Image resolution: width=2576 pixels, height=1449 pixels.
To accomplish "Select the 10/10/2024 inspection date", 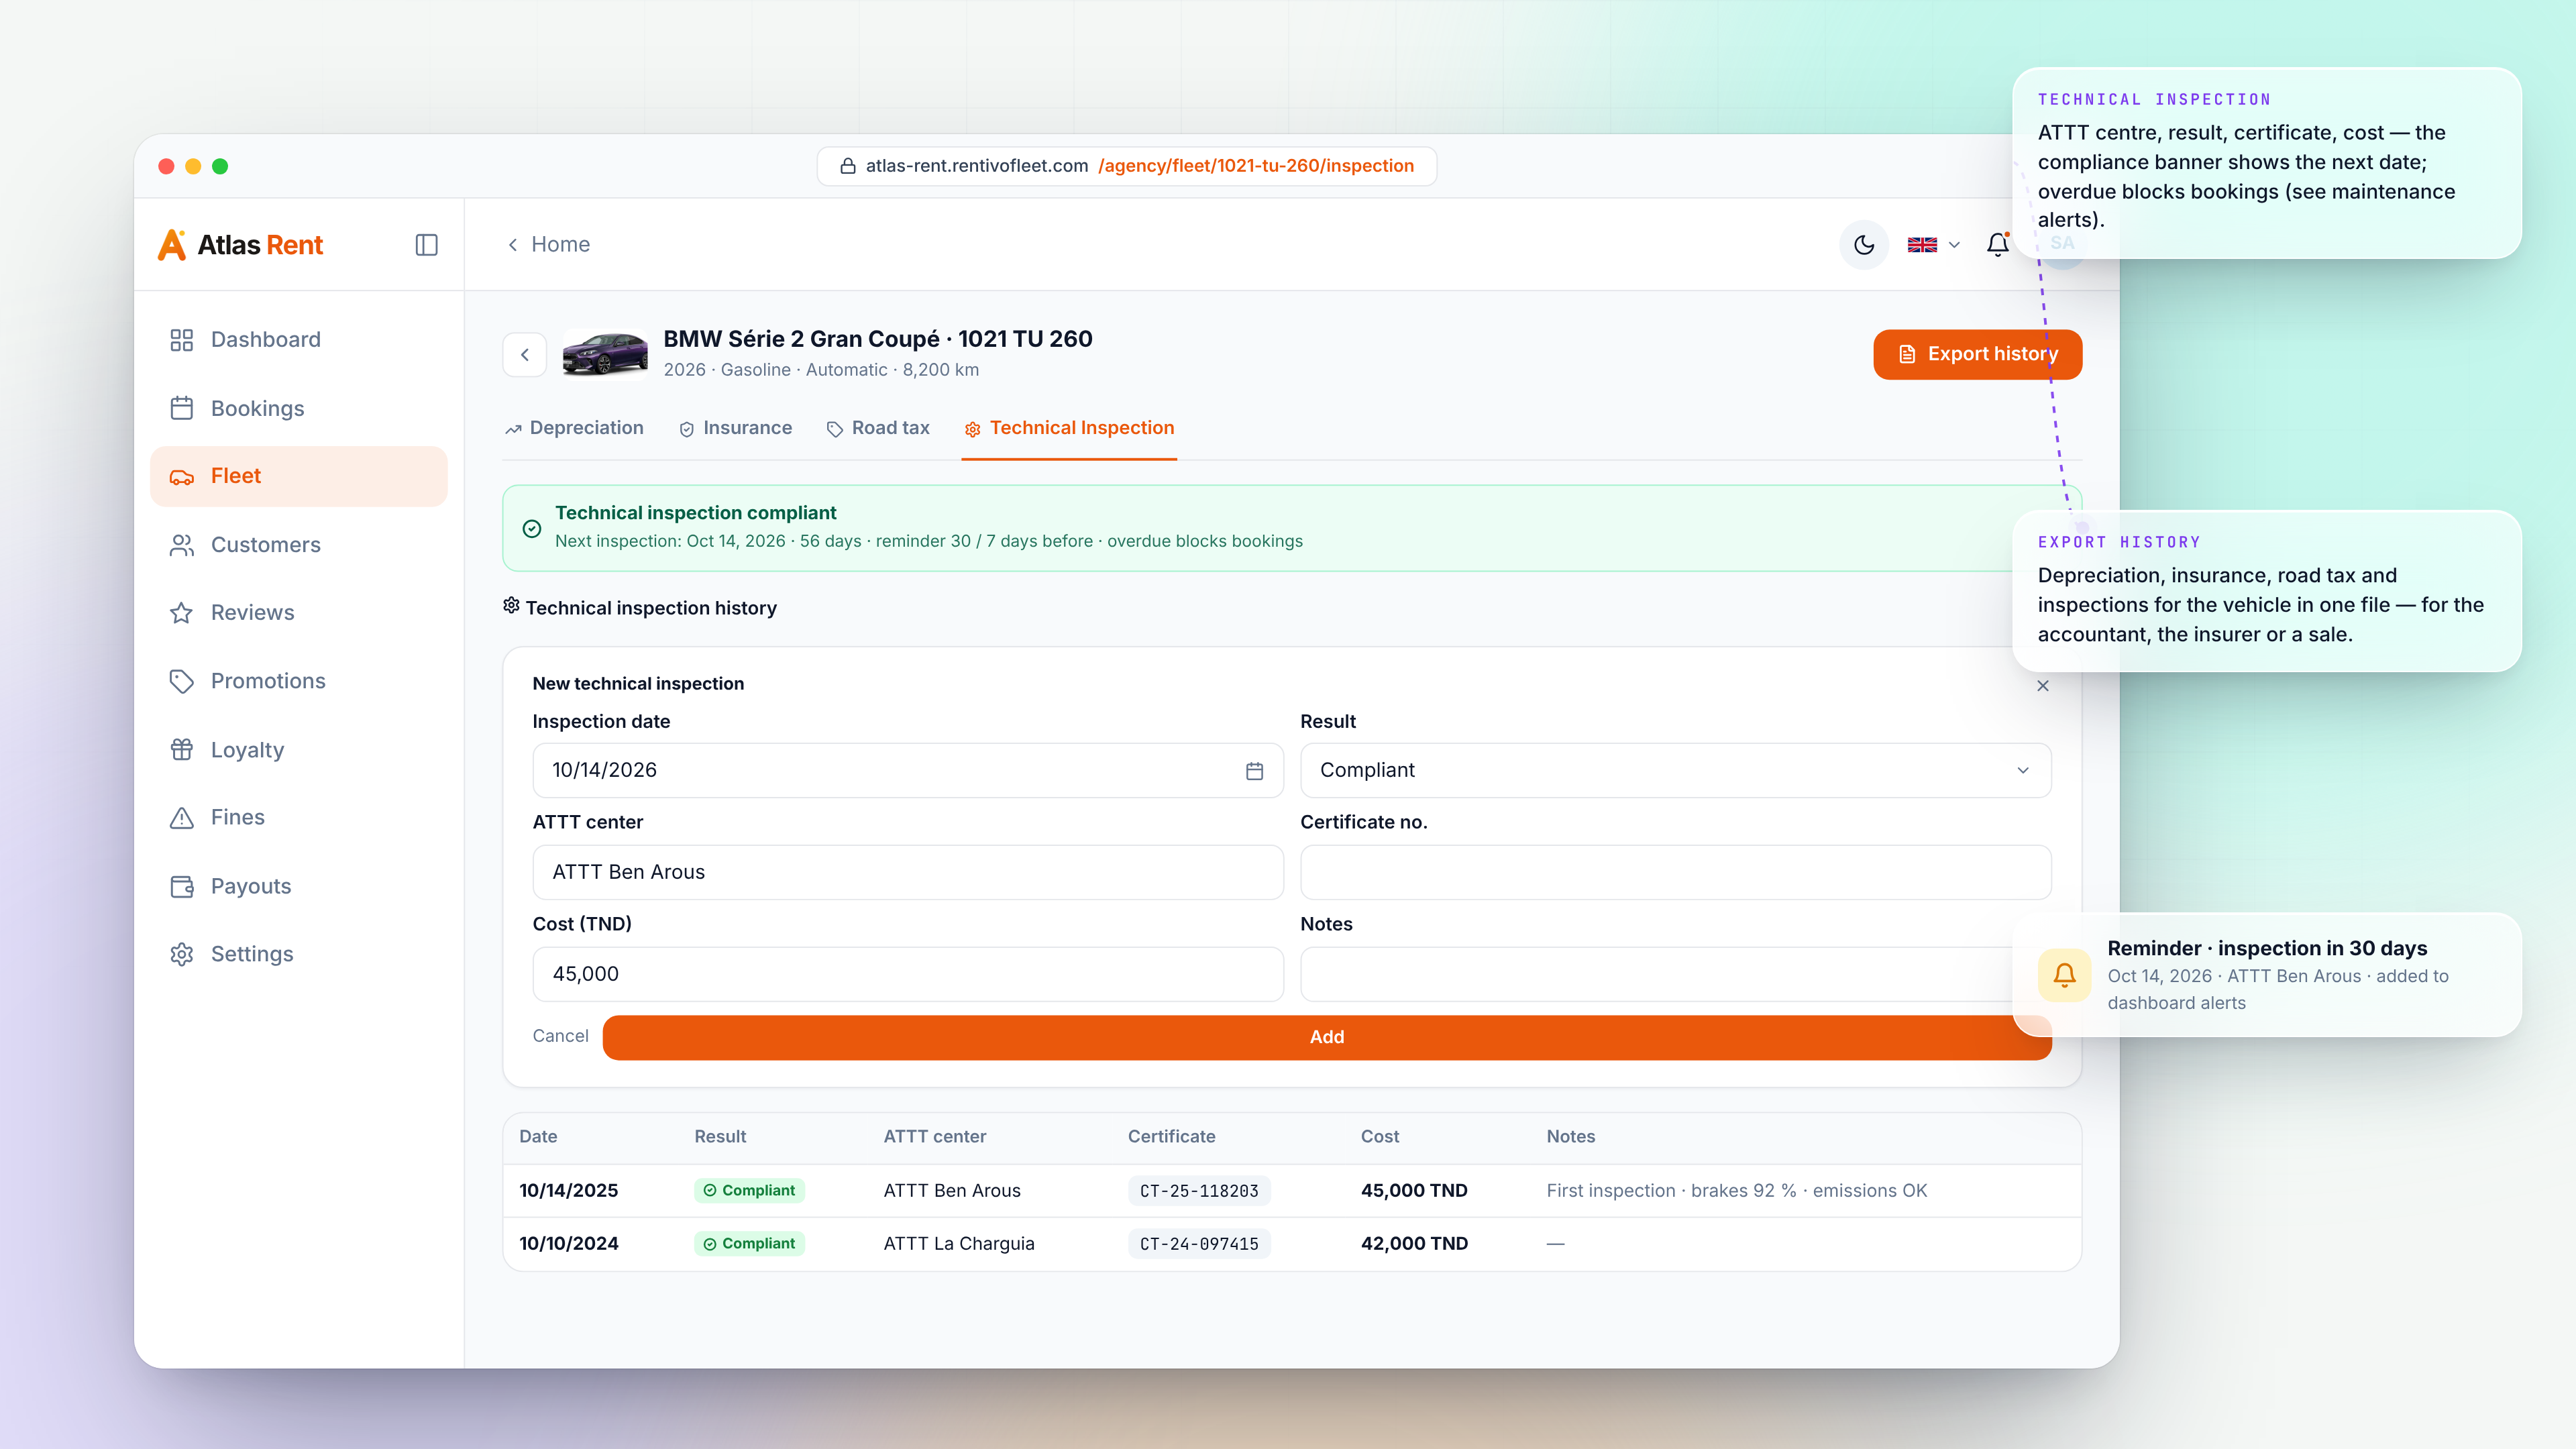I will pos(568,1244).
